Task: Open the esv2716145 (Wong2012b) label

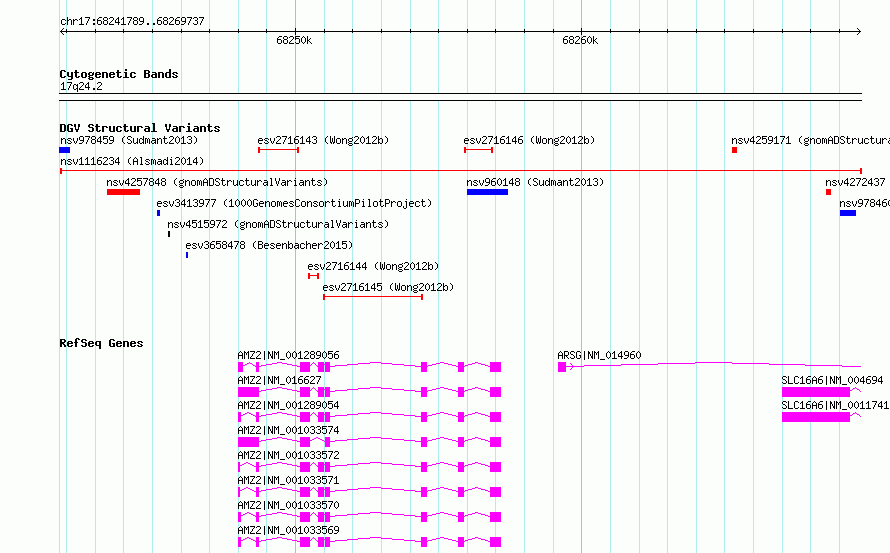Action: (x=388, y=287)
